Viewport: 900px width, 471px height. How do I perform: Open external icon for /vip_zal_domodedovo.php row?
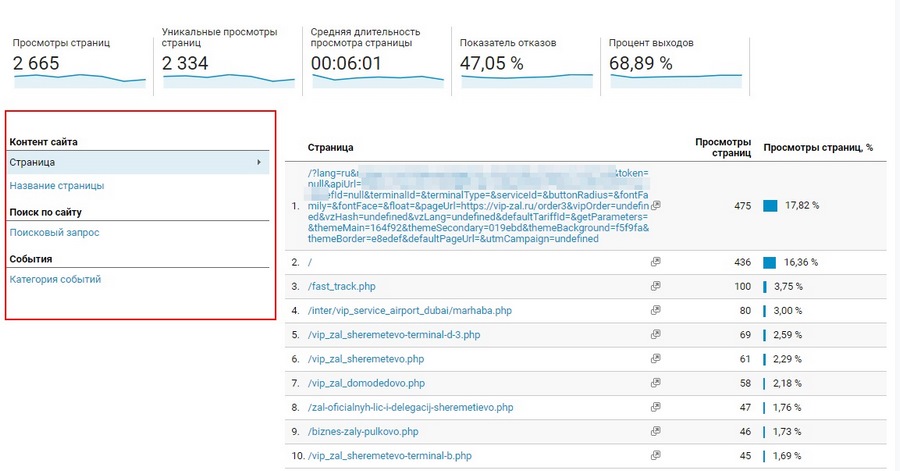tap(655, 383)
